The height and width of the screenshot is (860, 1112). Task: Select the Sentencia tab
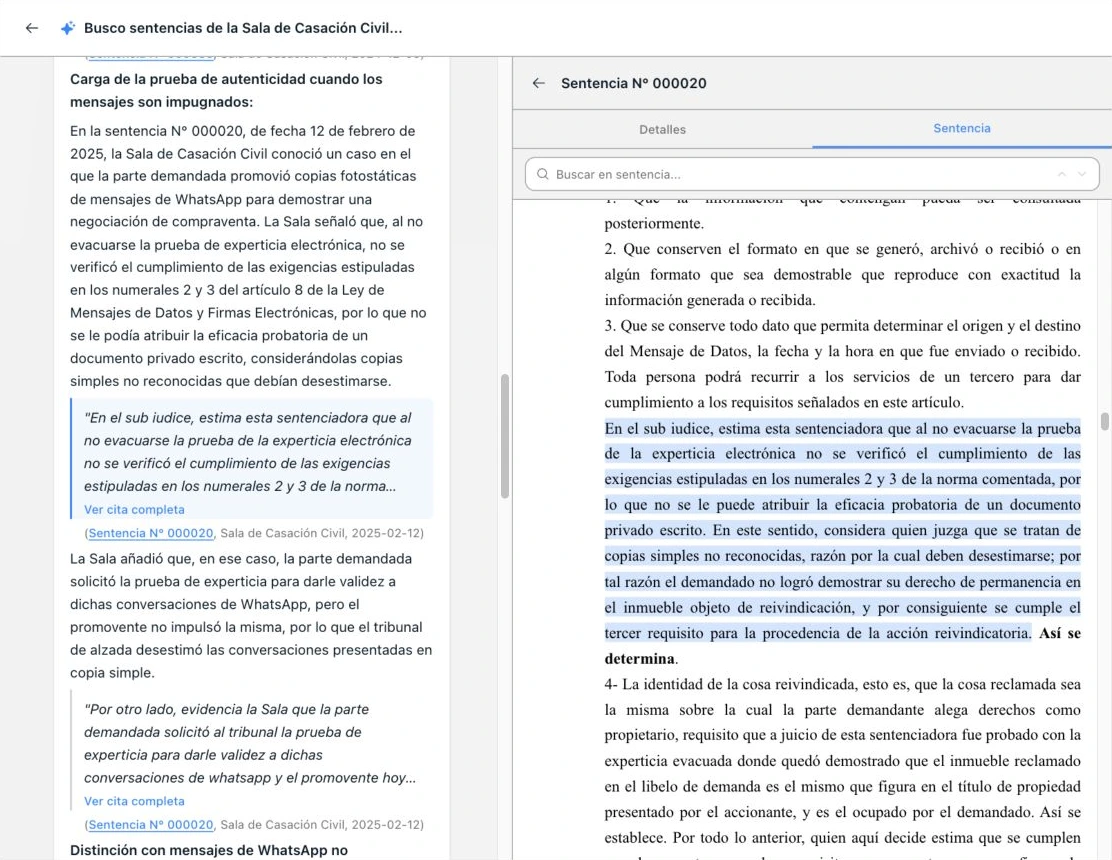pyautogui.click(x=962, y=128)
